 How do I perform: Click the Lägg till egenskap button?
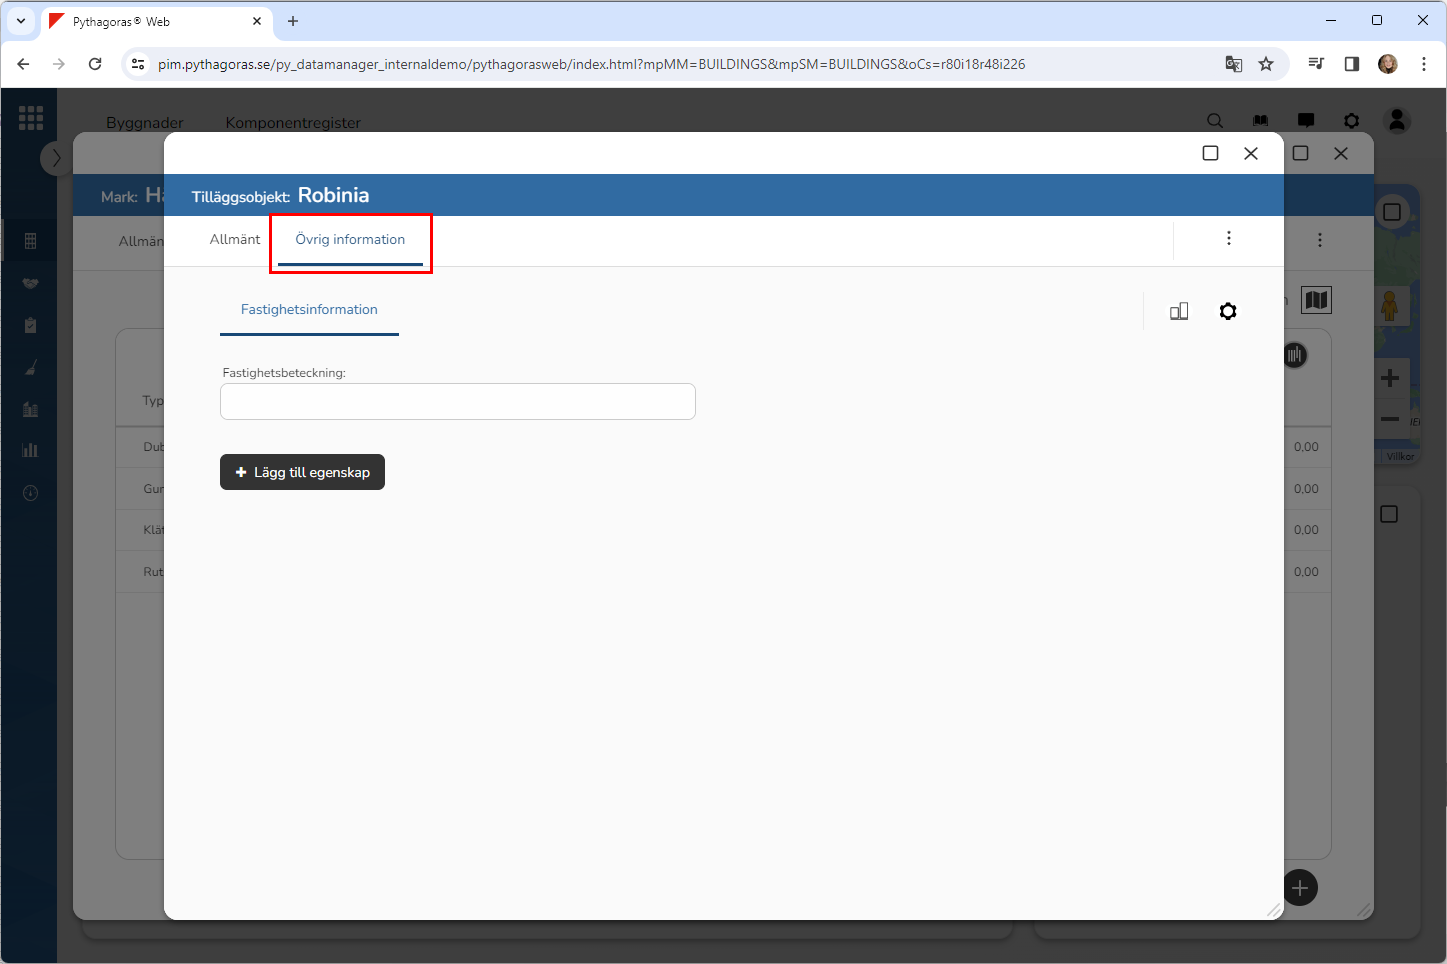pos(302,472)
